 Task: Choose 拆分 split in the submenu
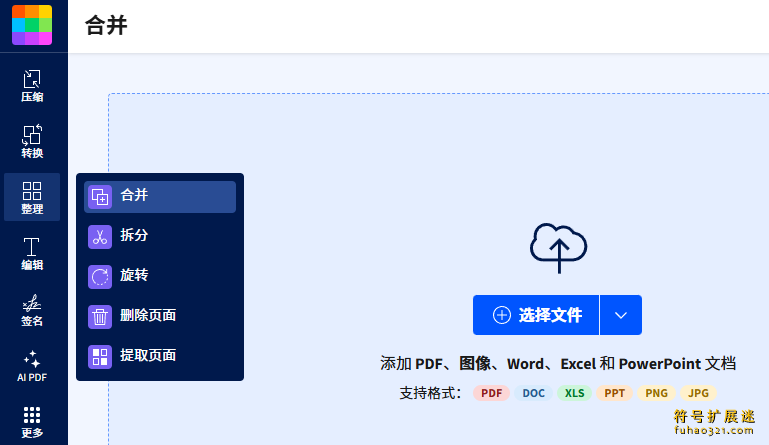click(x=160, y=236)
